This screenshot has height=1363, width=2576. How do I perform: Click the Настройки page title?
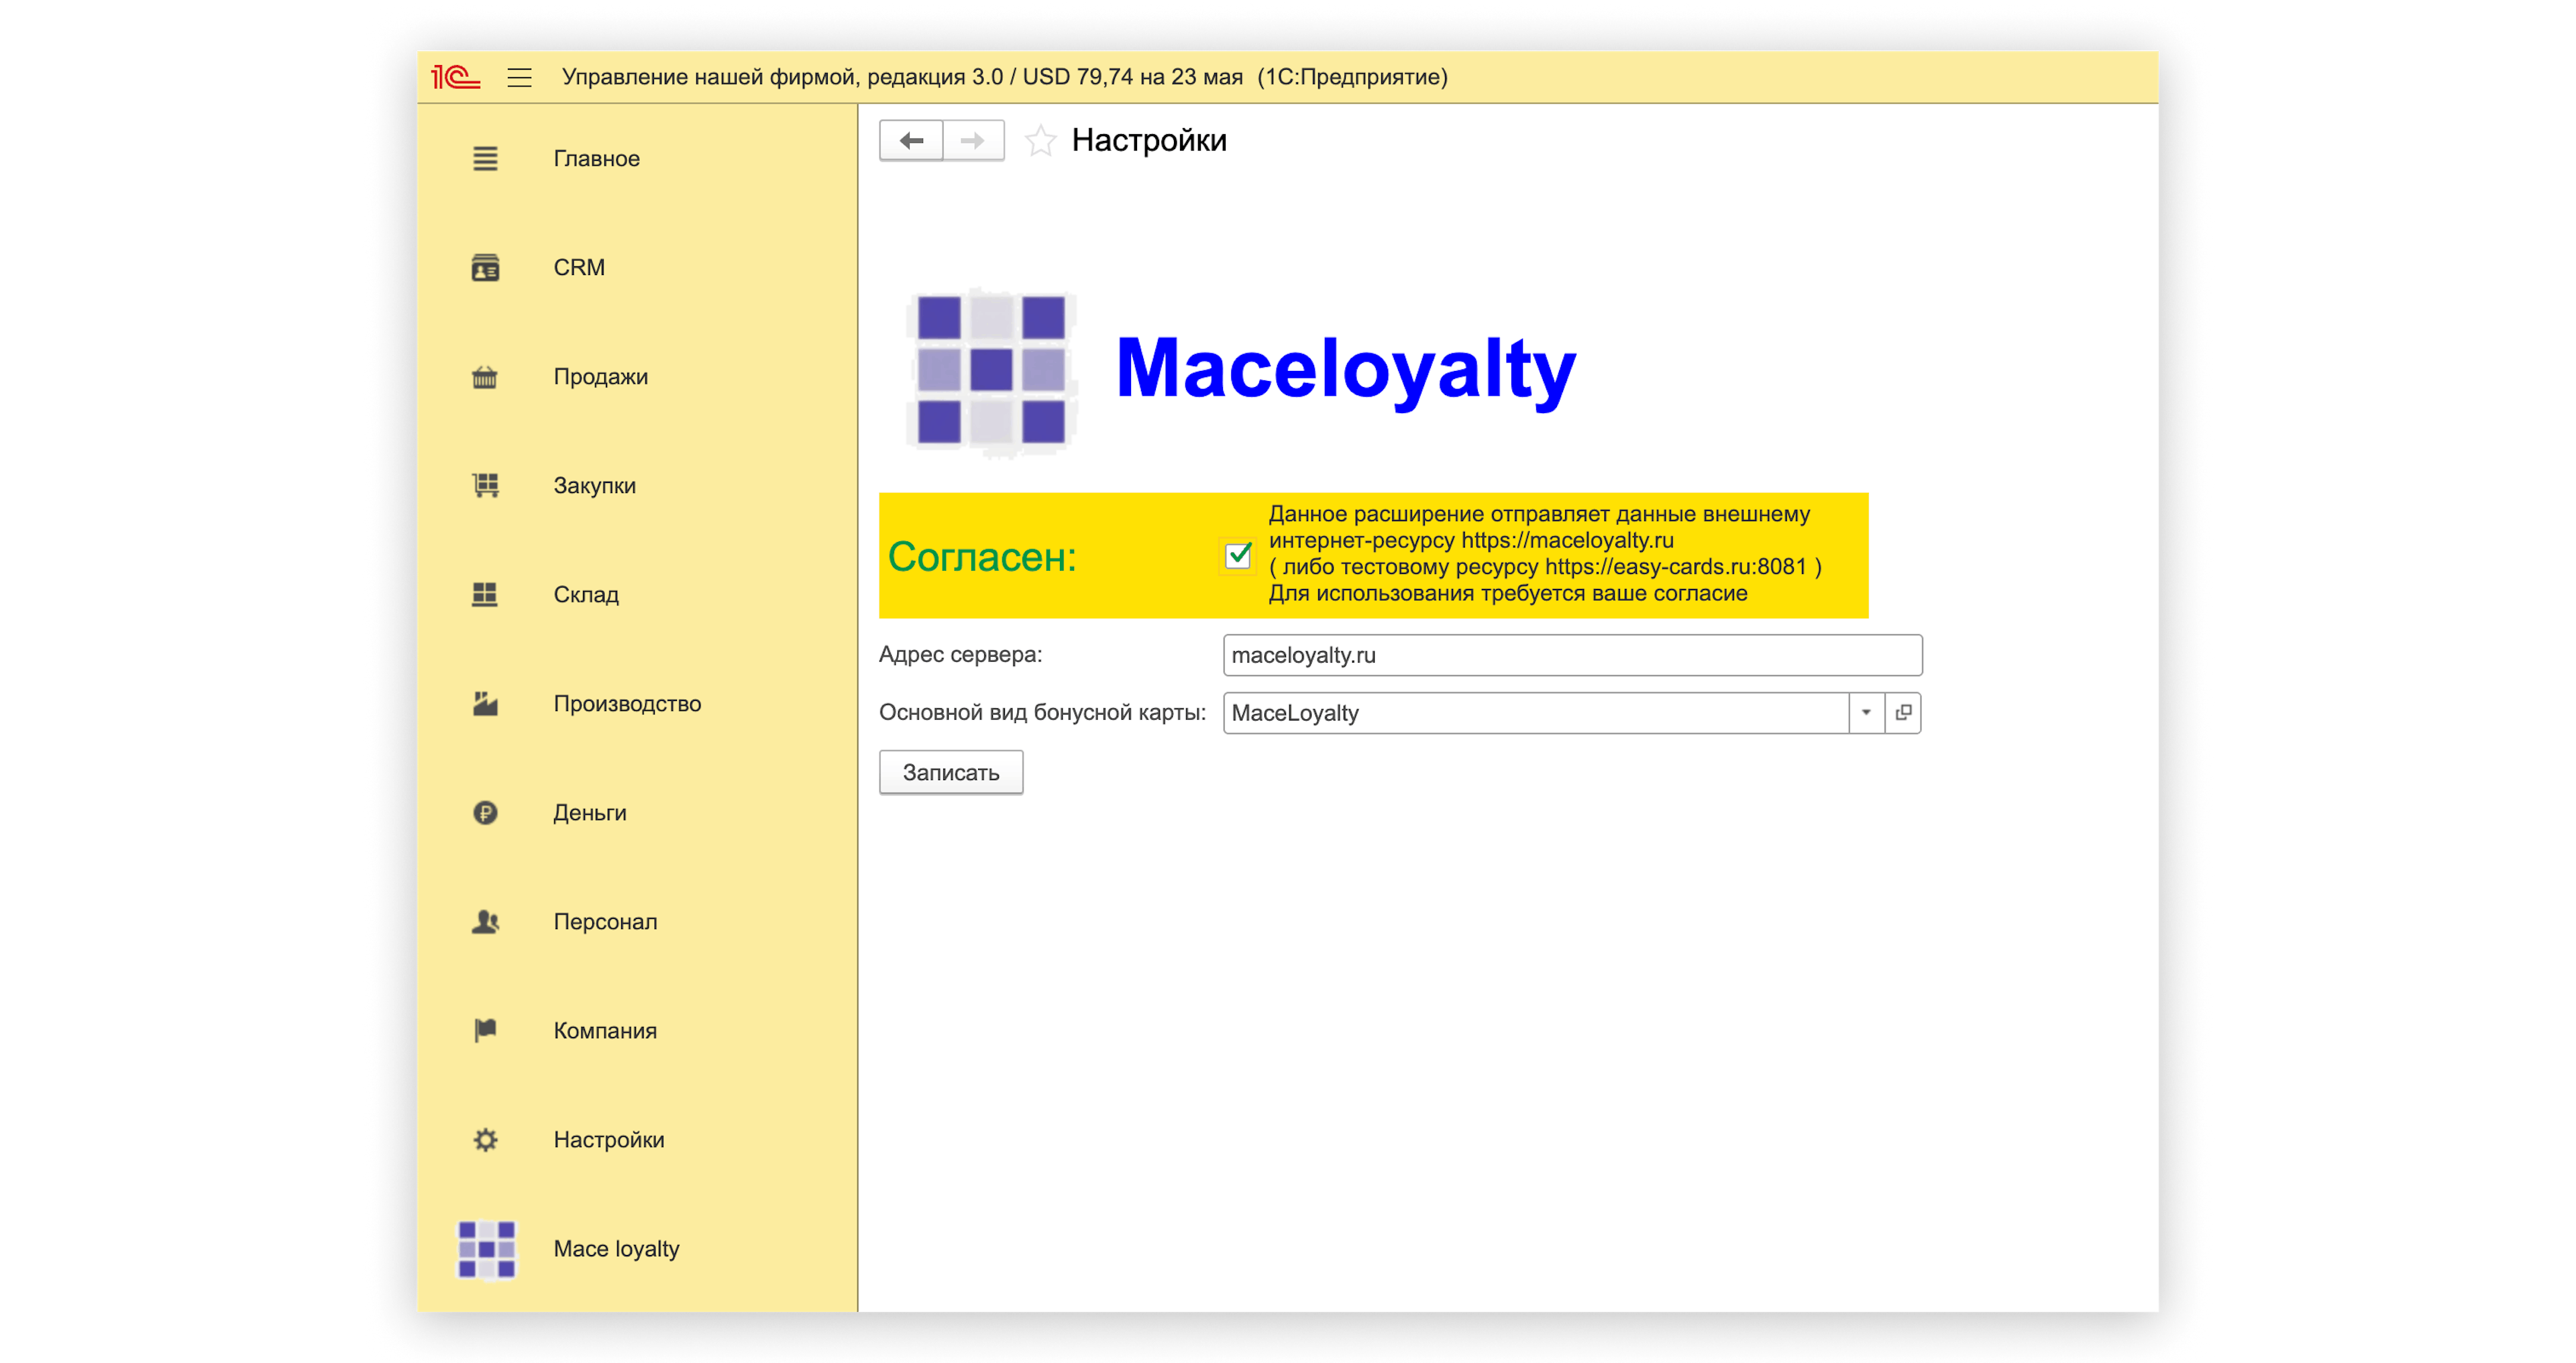[1149, 141]
